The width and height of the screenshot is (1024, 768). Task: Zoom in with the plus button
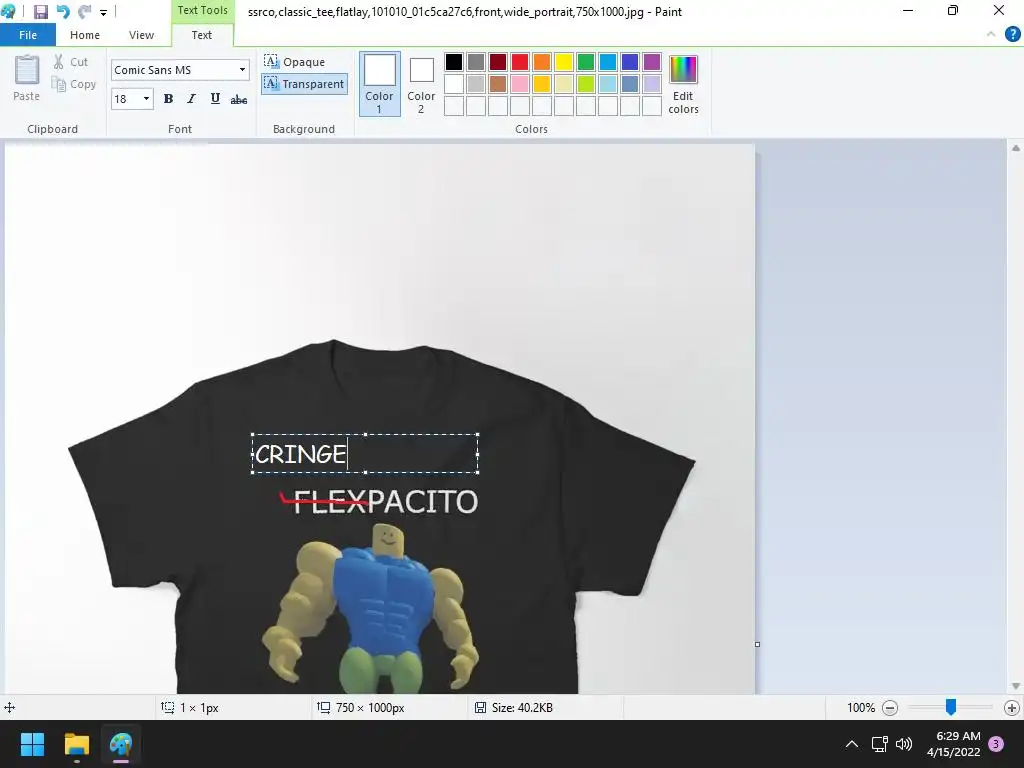[x=1012, y=708]
